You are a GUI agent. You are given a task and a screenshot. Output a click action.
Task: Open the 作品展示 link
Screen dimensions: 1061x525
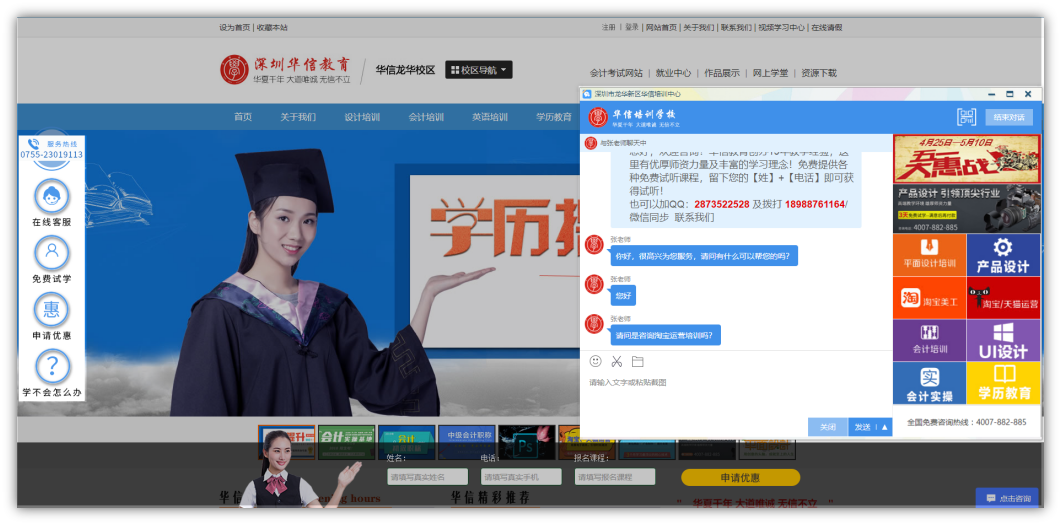tap(722, 73)
